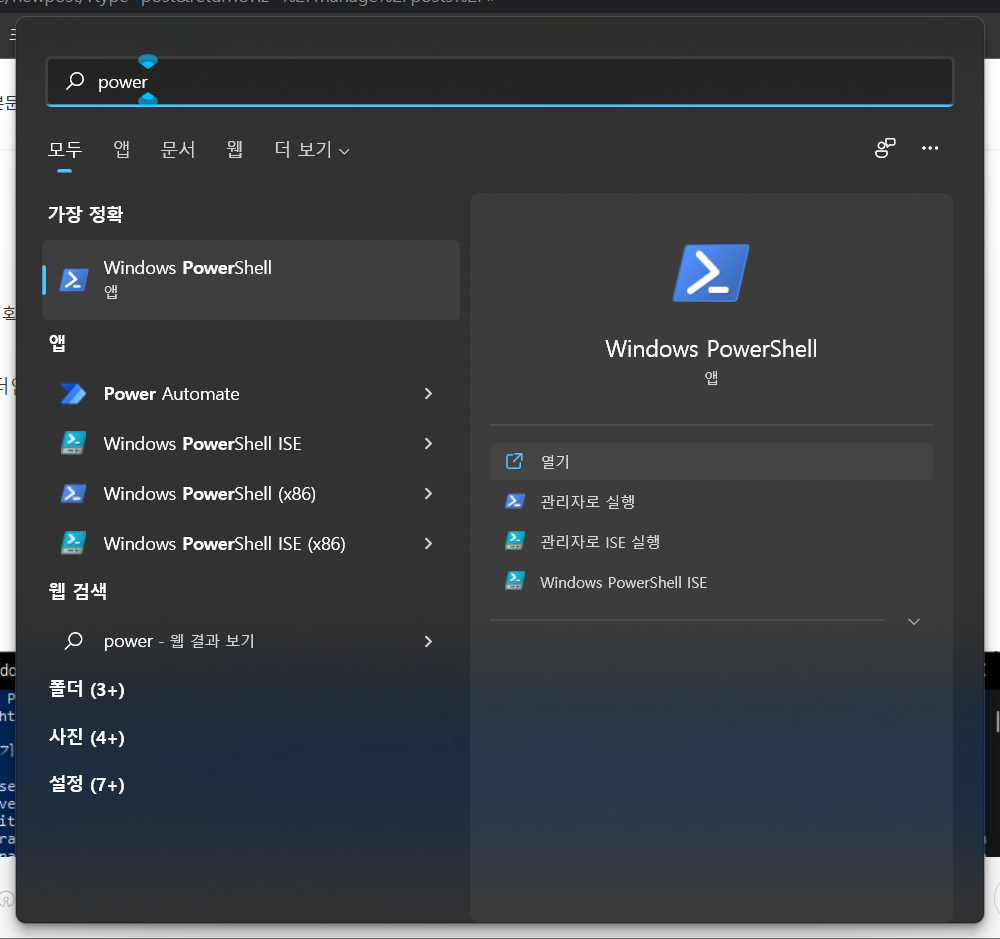Click Windows PowerShell title in preview pane
The width and height of the screenshot is (1000, 939).
[711, 349]
